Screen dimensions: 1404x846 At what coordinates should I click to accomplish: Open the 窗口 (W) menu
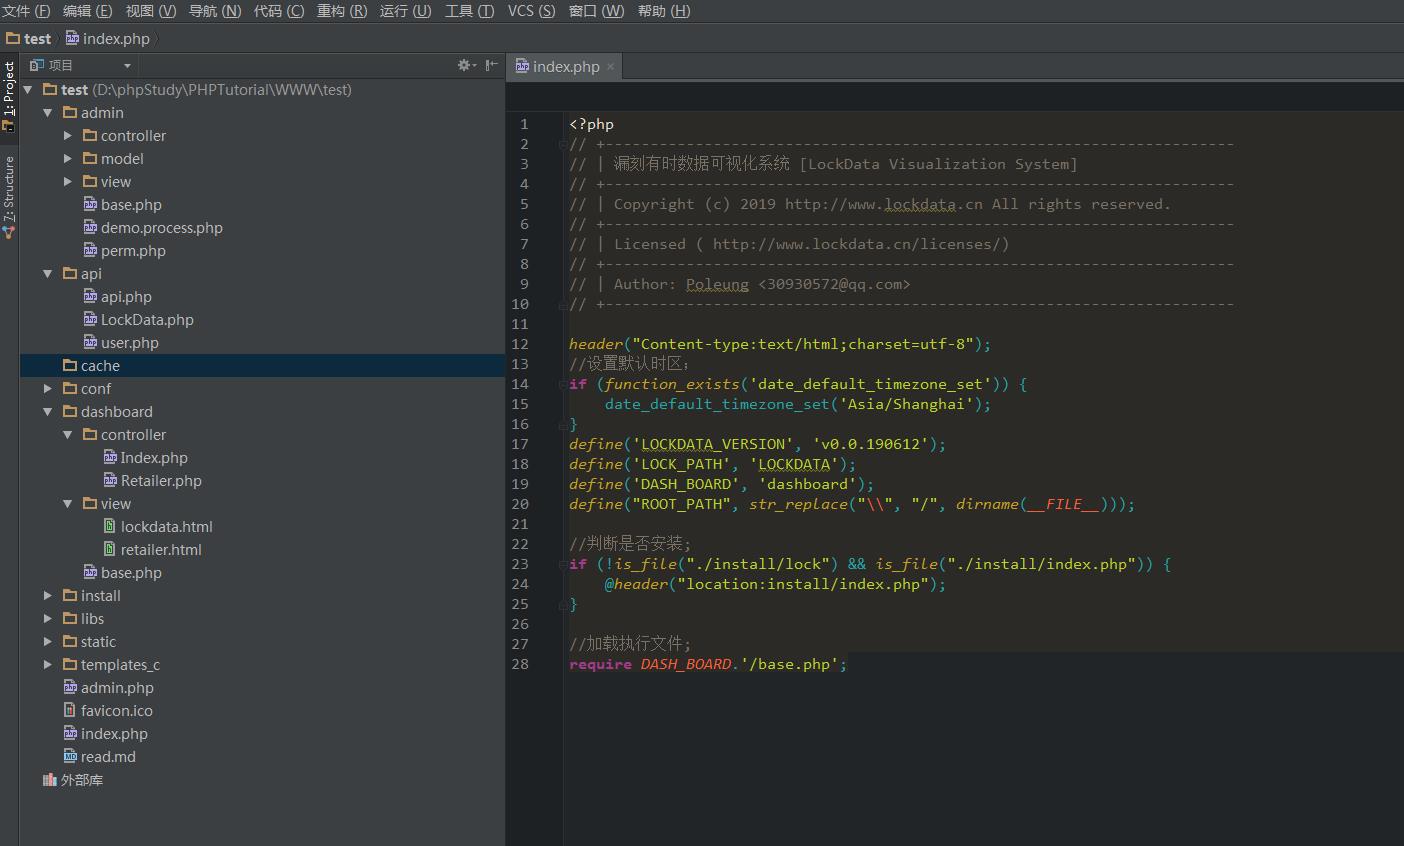tap(596, 11)
